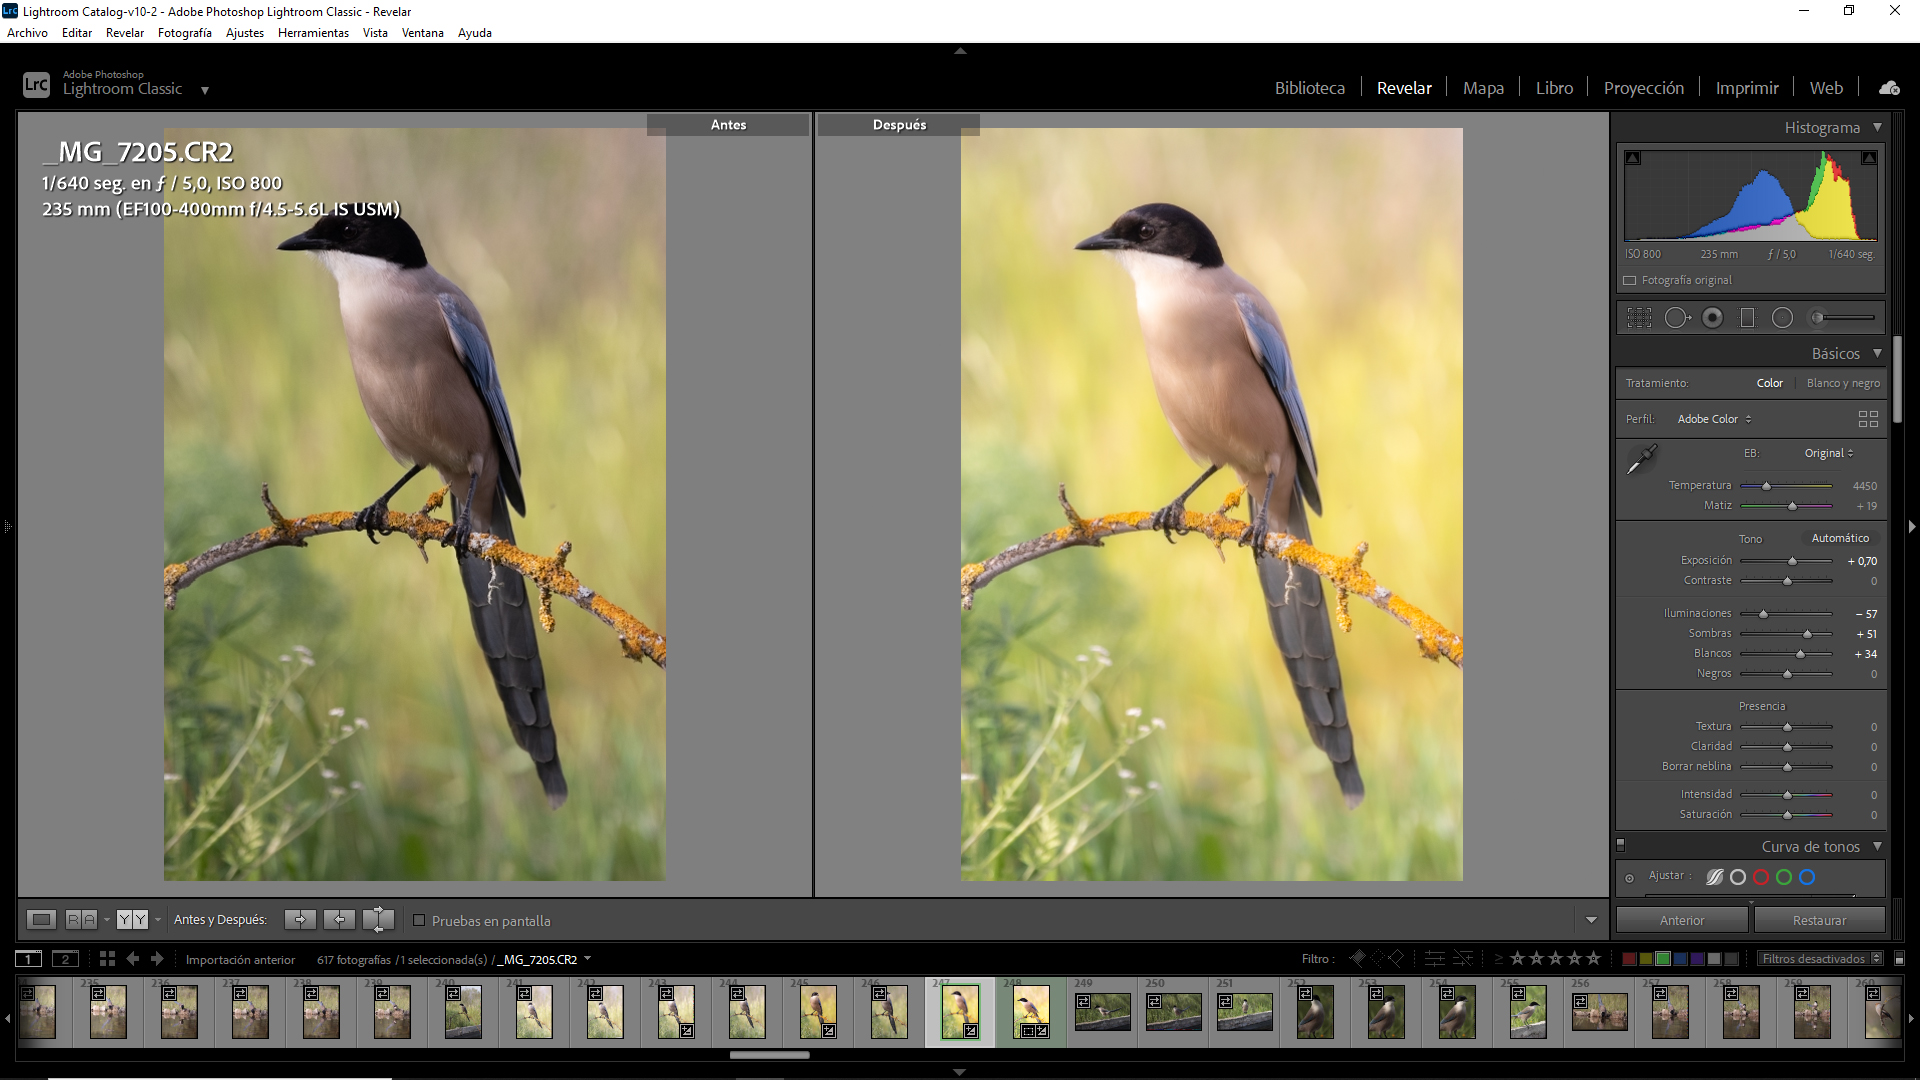The height and width of the screenshot is (1080, 1920).
Task: Collapse the Básicos panel
Action: [x=1877, y=353]
